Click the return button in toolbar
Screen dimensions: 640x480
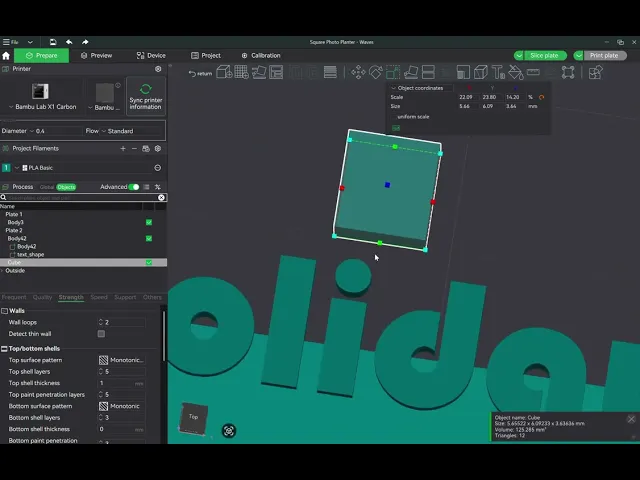pyautogui.click(x=200, y=73)
